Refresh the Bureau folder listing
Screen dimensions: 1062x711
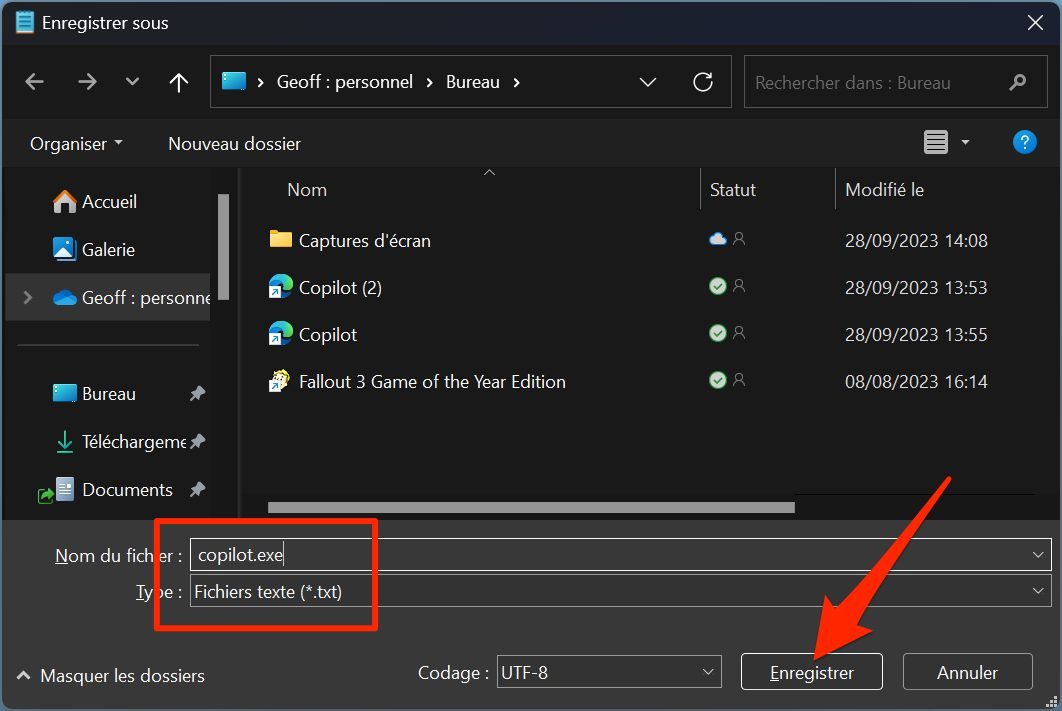(703, 82)
